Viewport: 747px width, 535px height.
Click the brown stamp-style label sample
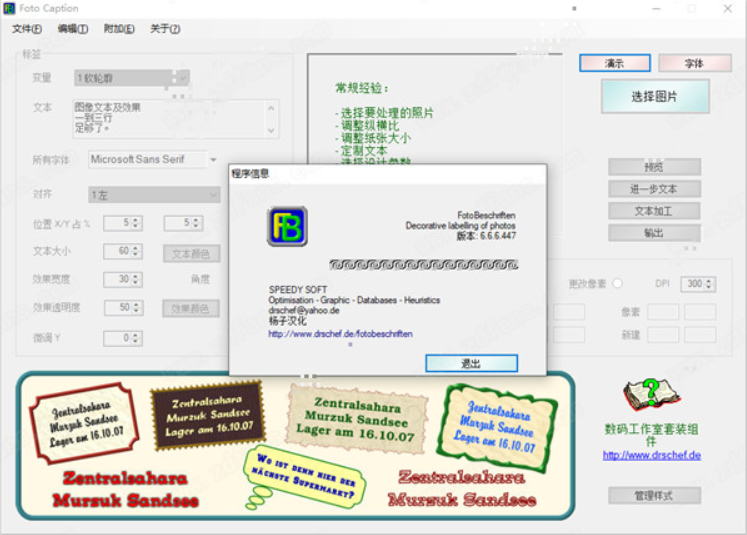coord(208,414)
